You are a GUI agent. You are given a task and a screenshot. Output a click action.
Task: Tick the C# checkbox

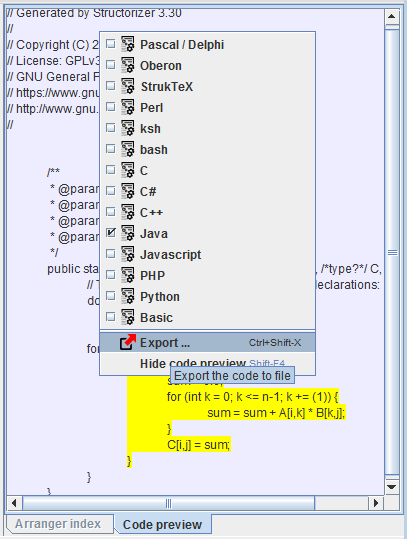(x=111, y=191)
